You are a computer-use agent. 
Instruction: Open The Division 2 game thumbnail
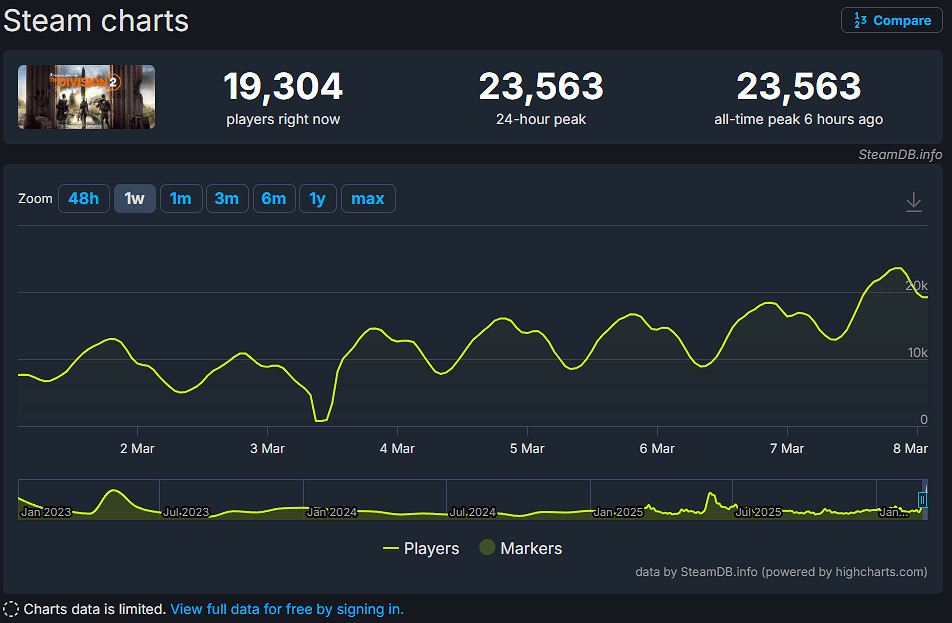pyautogui.click(x=86, y=97)
